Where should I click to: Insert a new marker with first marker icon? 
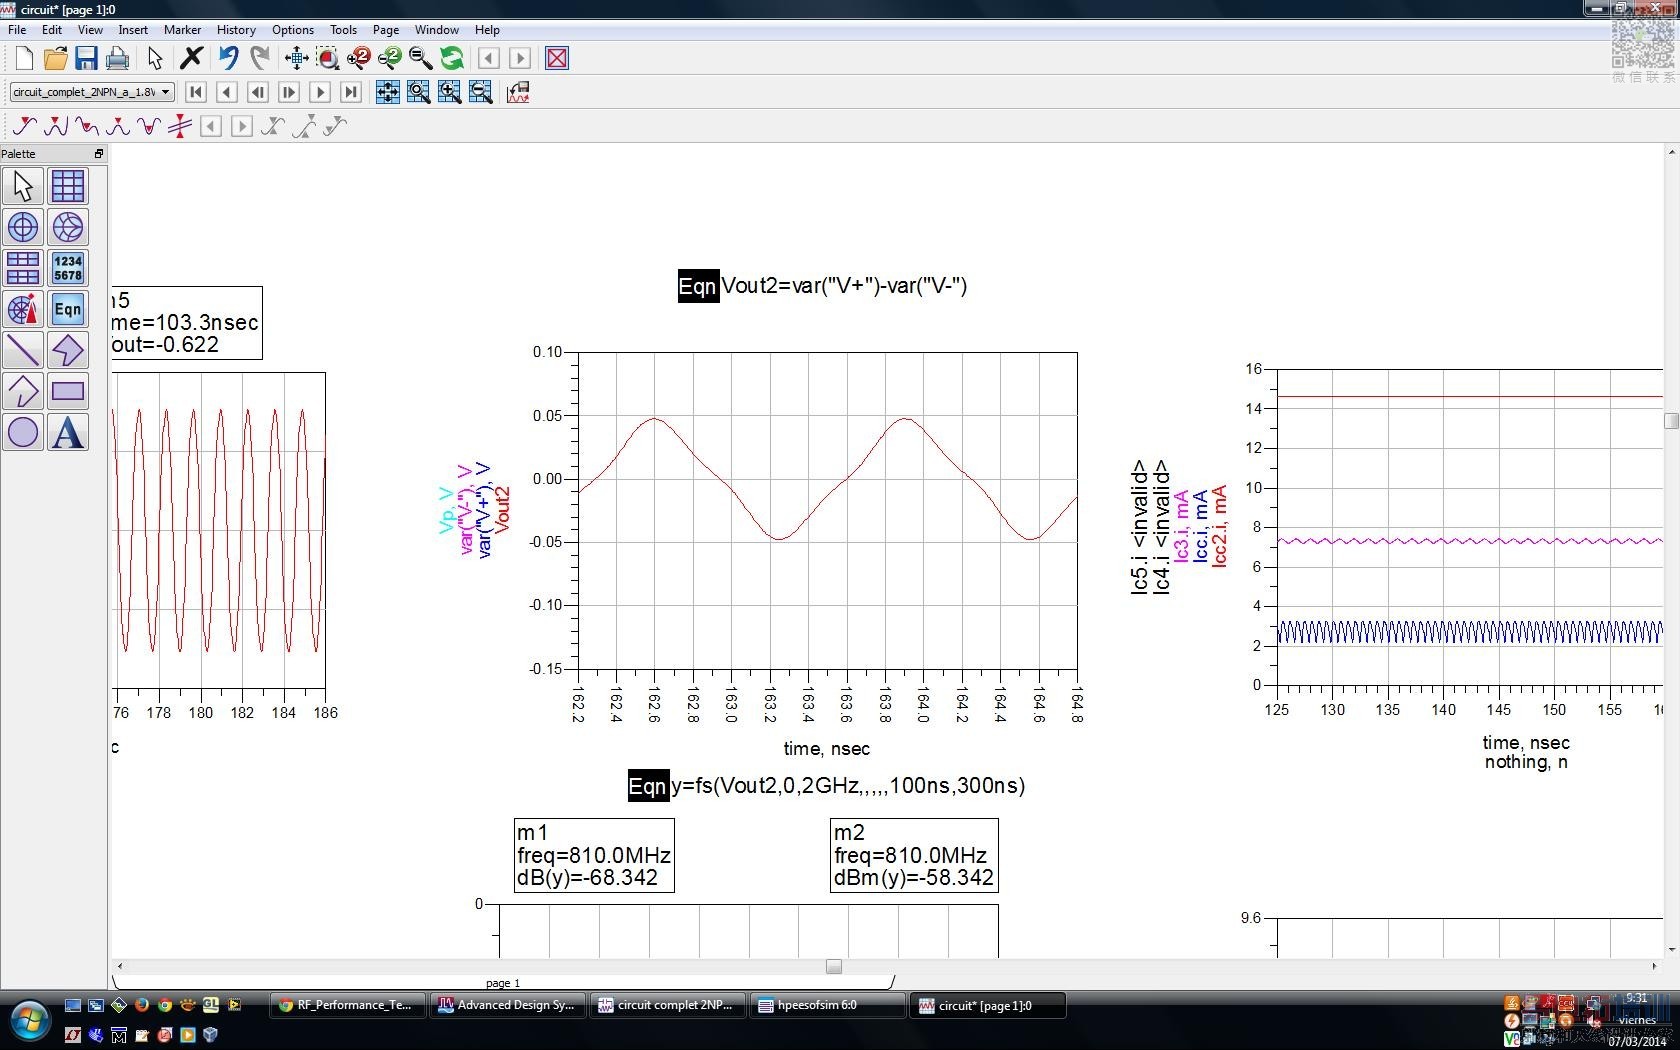(24, 126)
